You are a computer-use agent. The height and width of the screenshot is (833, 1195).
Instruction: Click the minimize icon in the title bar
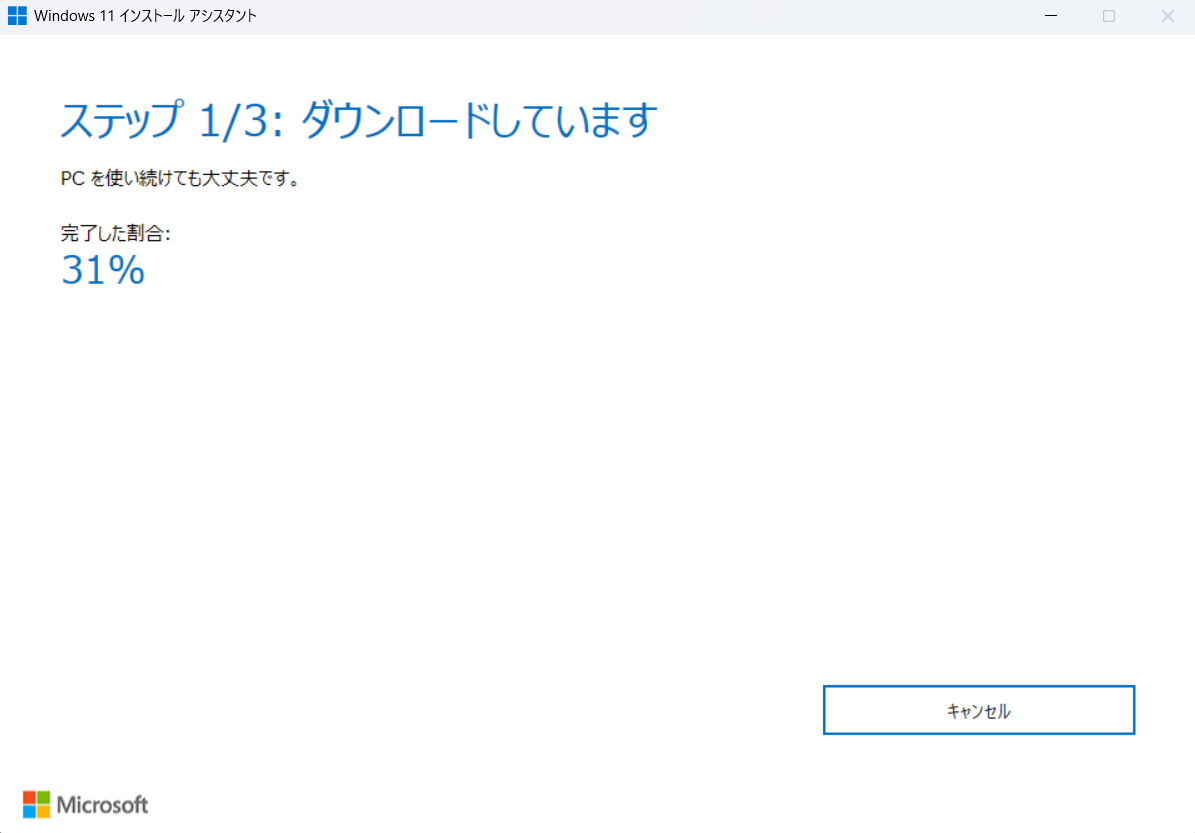click(x=1050, y=16)
